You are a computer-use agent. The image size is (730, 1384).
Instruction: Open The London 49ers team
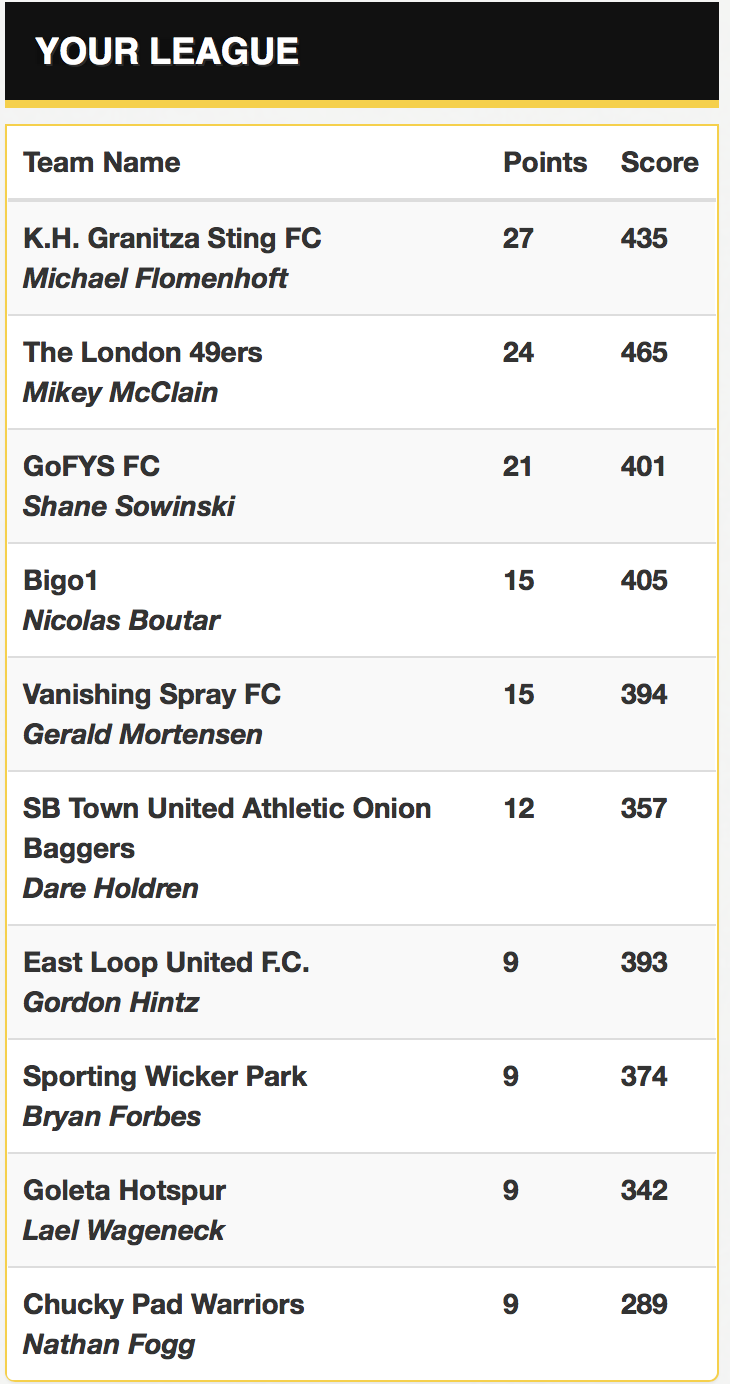click(x=143, y=353)
